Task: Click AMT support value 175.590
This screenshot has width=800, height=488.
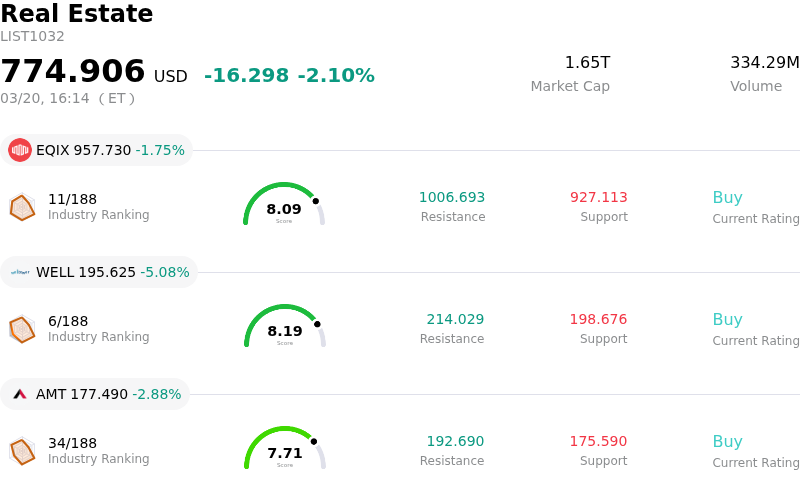Action: (x=598, y=442)
